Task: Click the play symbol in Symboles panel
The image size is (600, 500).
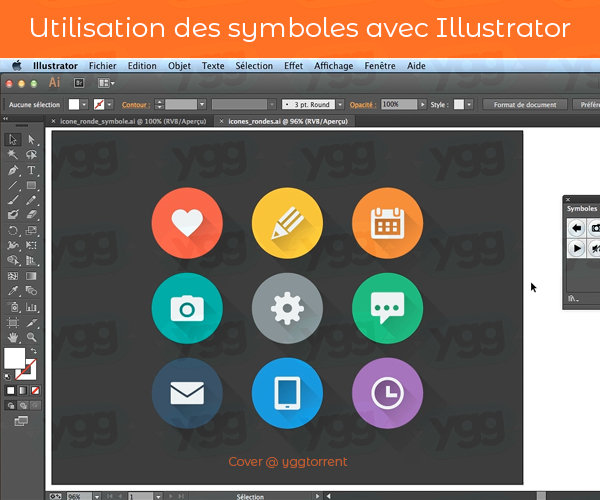Action: [x=576, y=248]
